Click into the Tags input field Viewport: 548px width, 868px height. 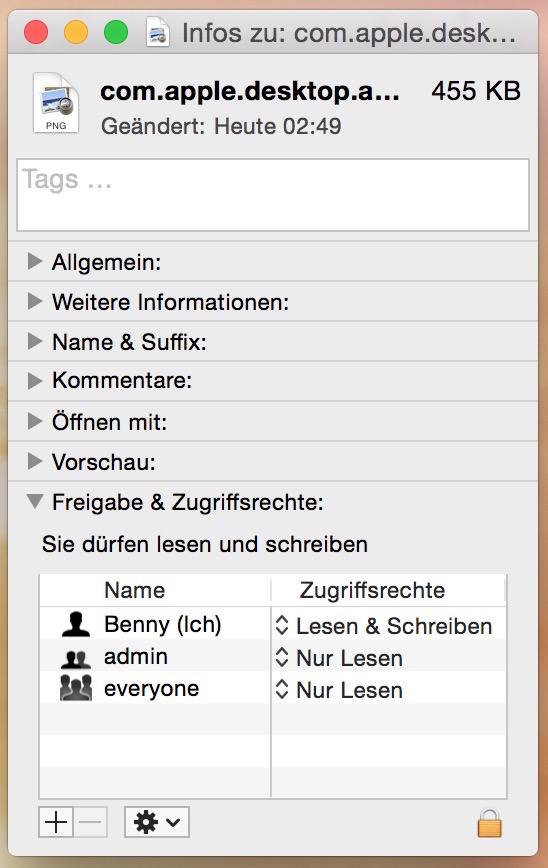273,195
